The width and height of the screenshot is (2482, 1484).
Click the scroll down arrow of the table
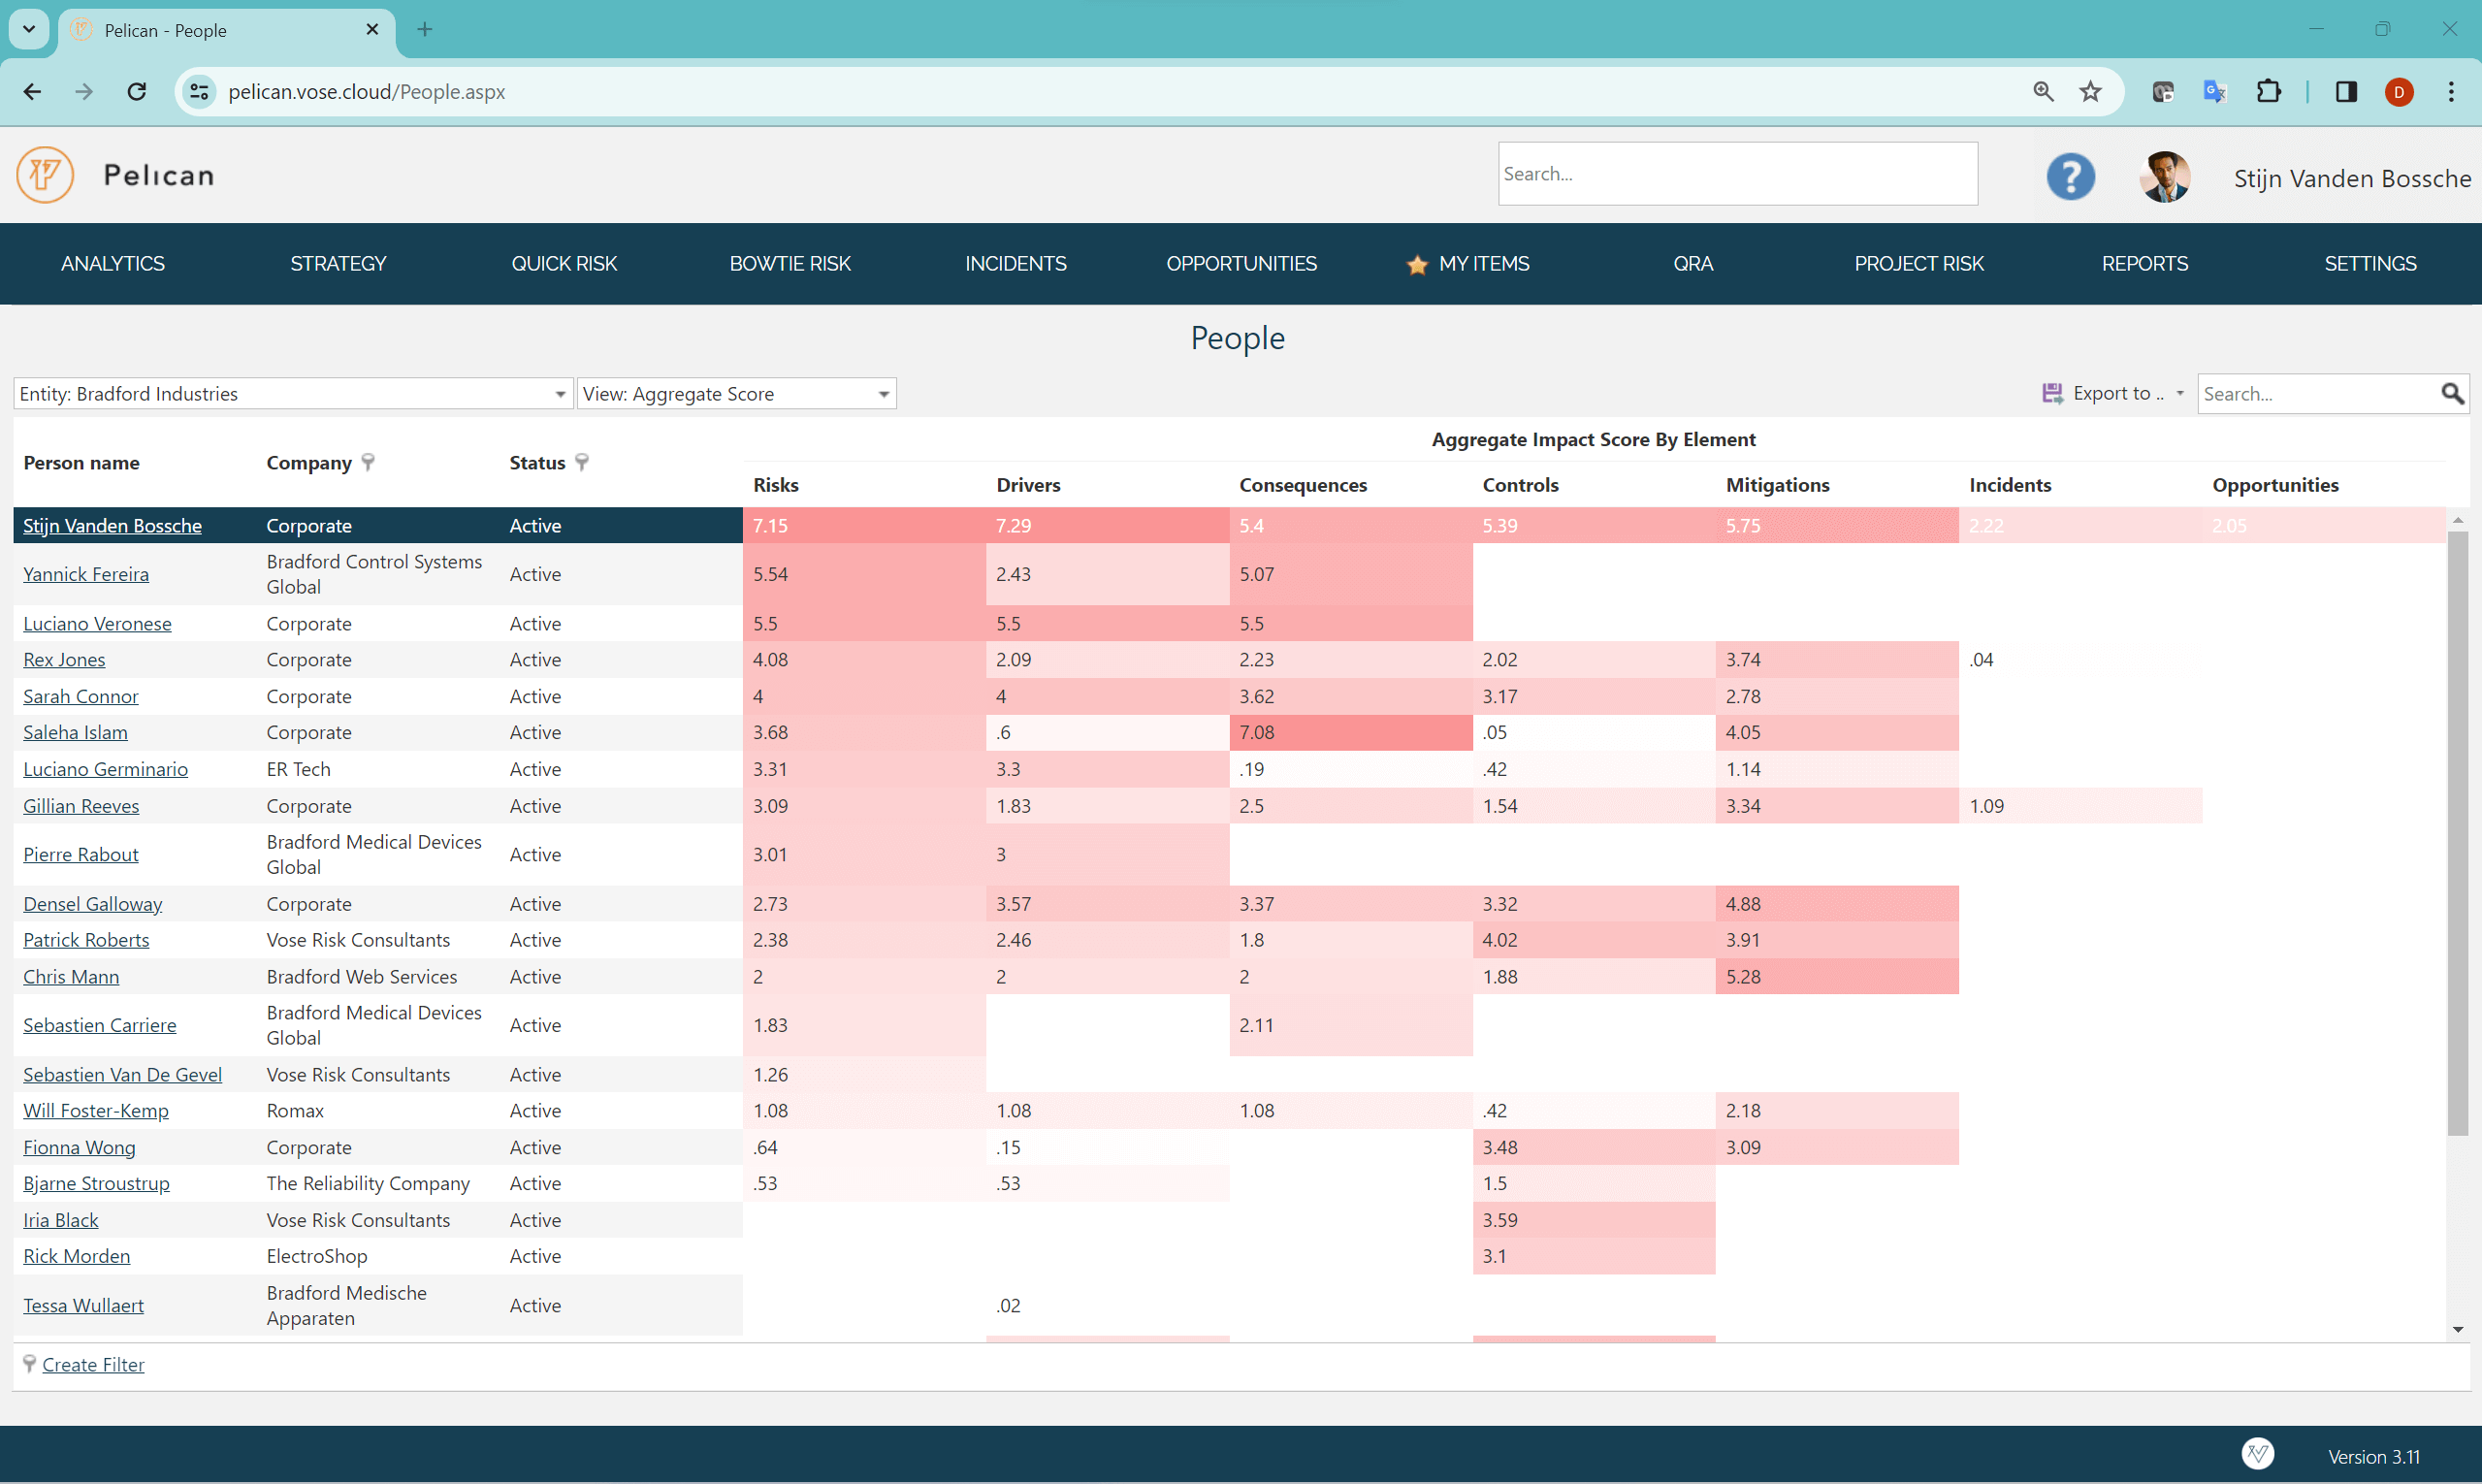click(x=2457, y=1330)
